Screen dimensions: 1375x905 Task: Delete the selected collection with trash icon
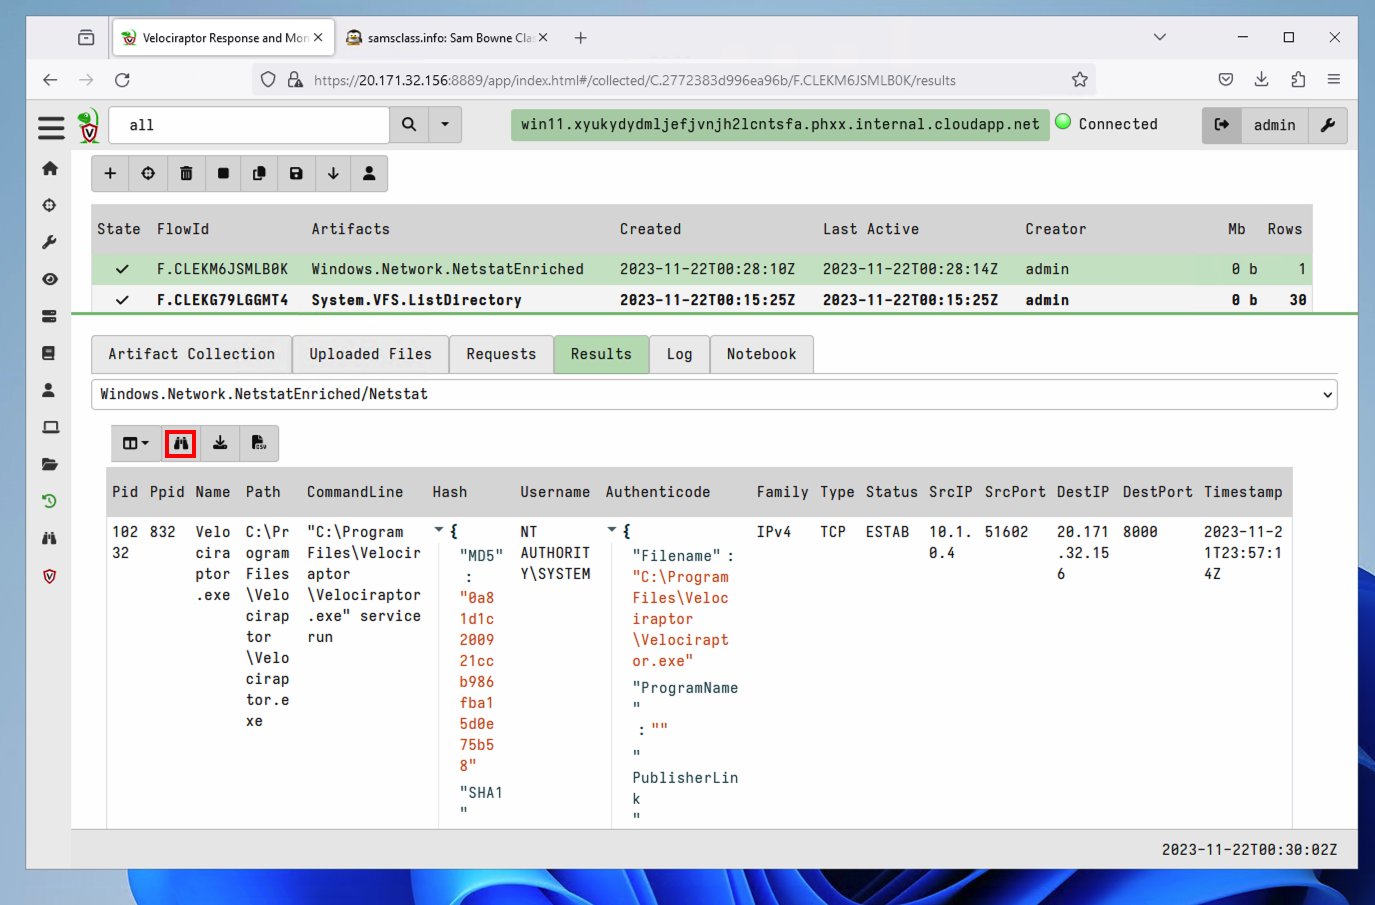(186, 174)
